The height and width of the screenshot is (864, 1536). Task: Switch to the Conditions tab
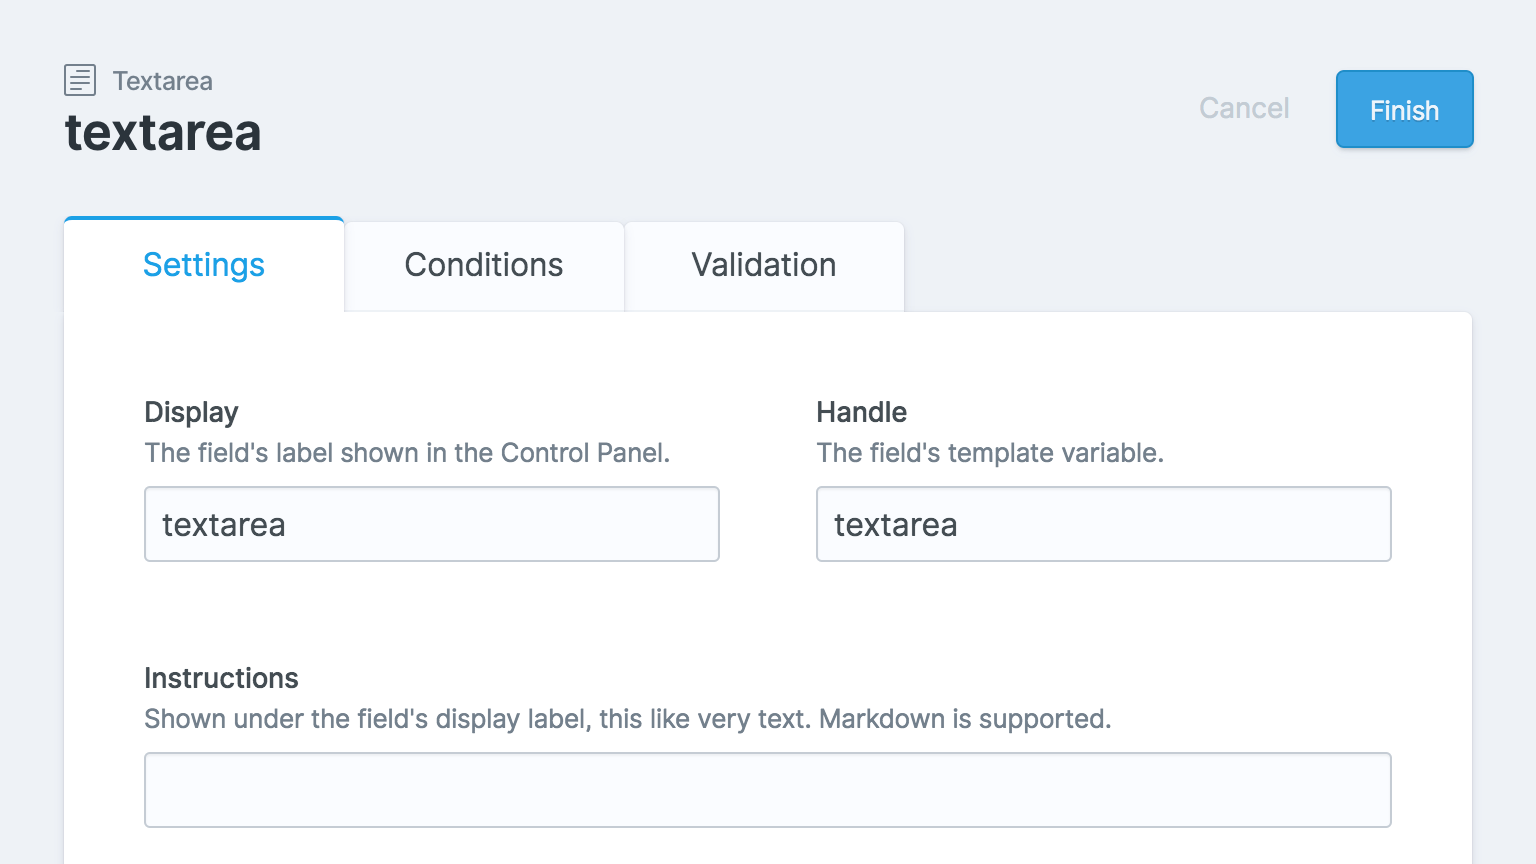483,265
